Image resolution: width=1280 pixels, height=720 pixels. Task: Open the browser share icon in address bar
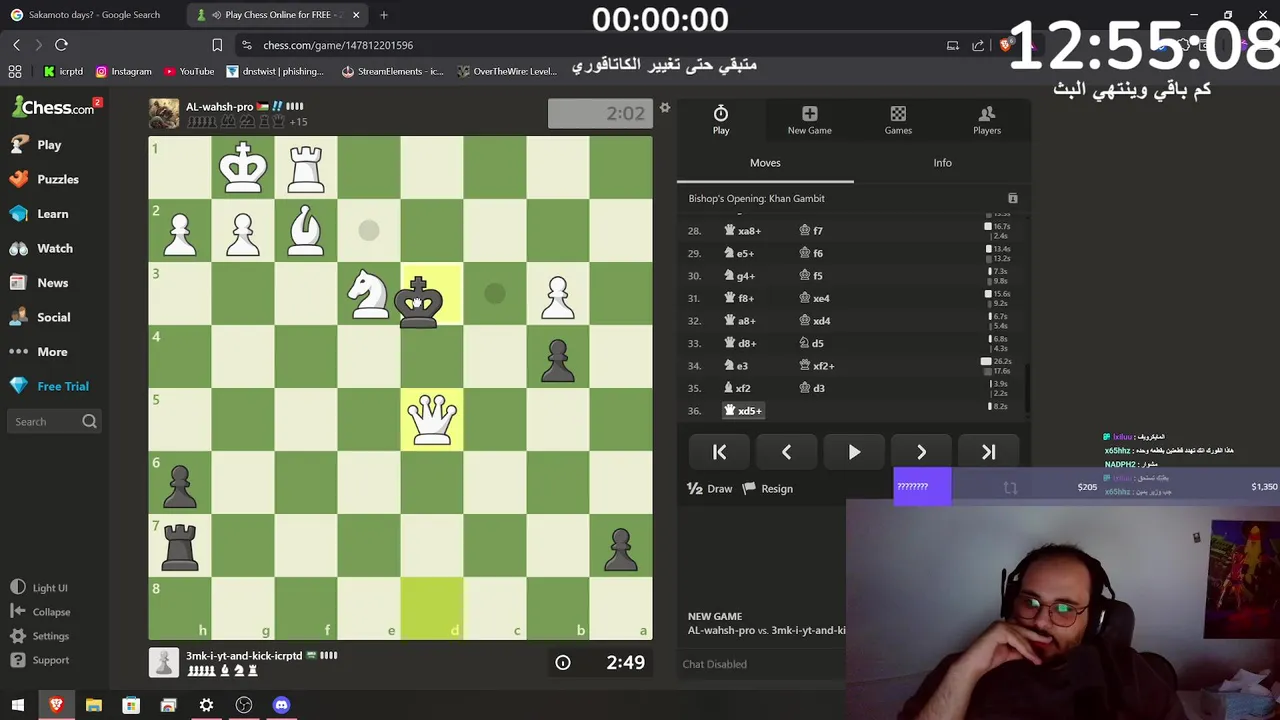click(978, 45)
